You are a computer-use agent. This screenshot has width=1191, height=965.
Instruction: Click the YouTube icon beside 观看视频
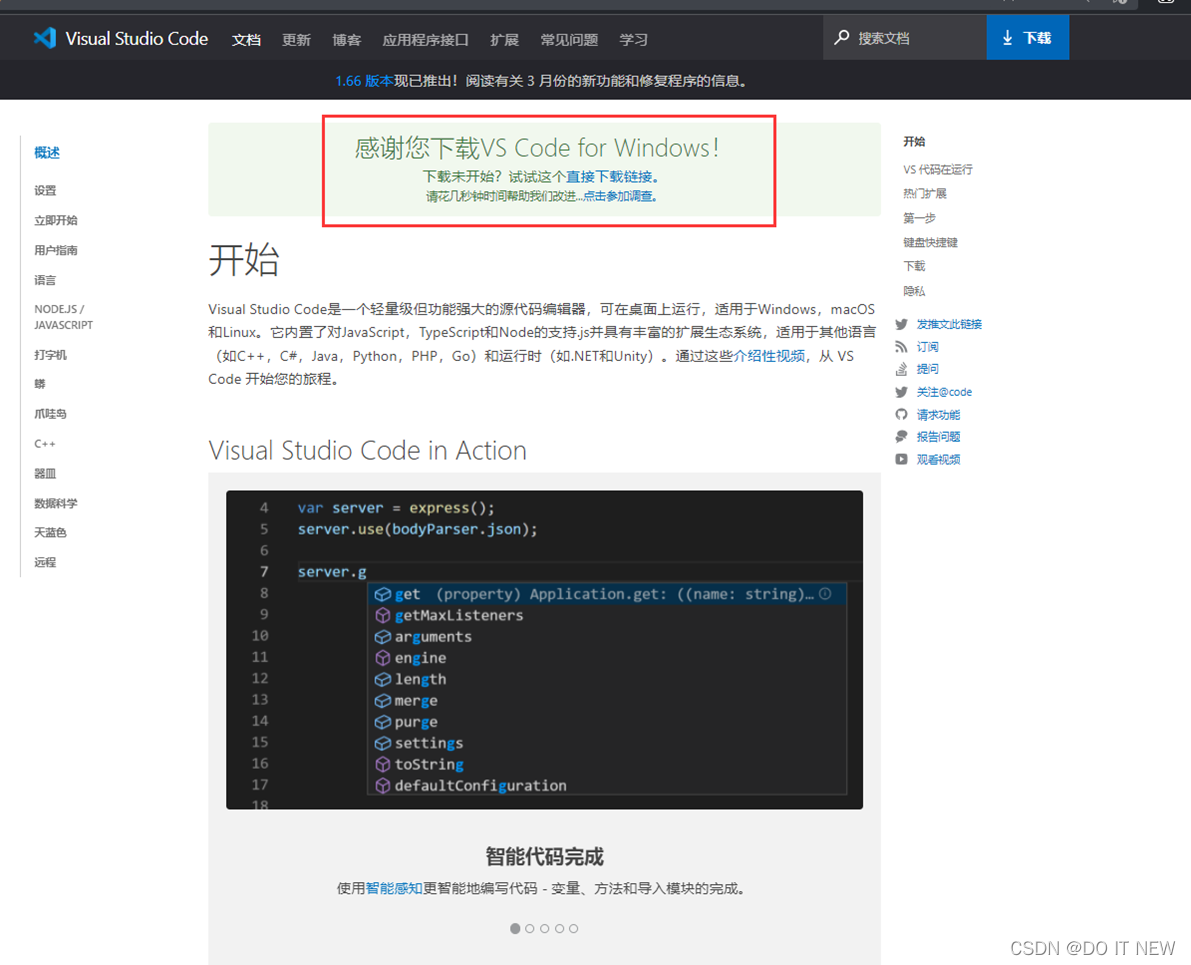901,459
